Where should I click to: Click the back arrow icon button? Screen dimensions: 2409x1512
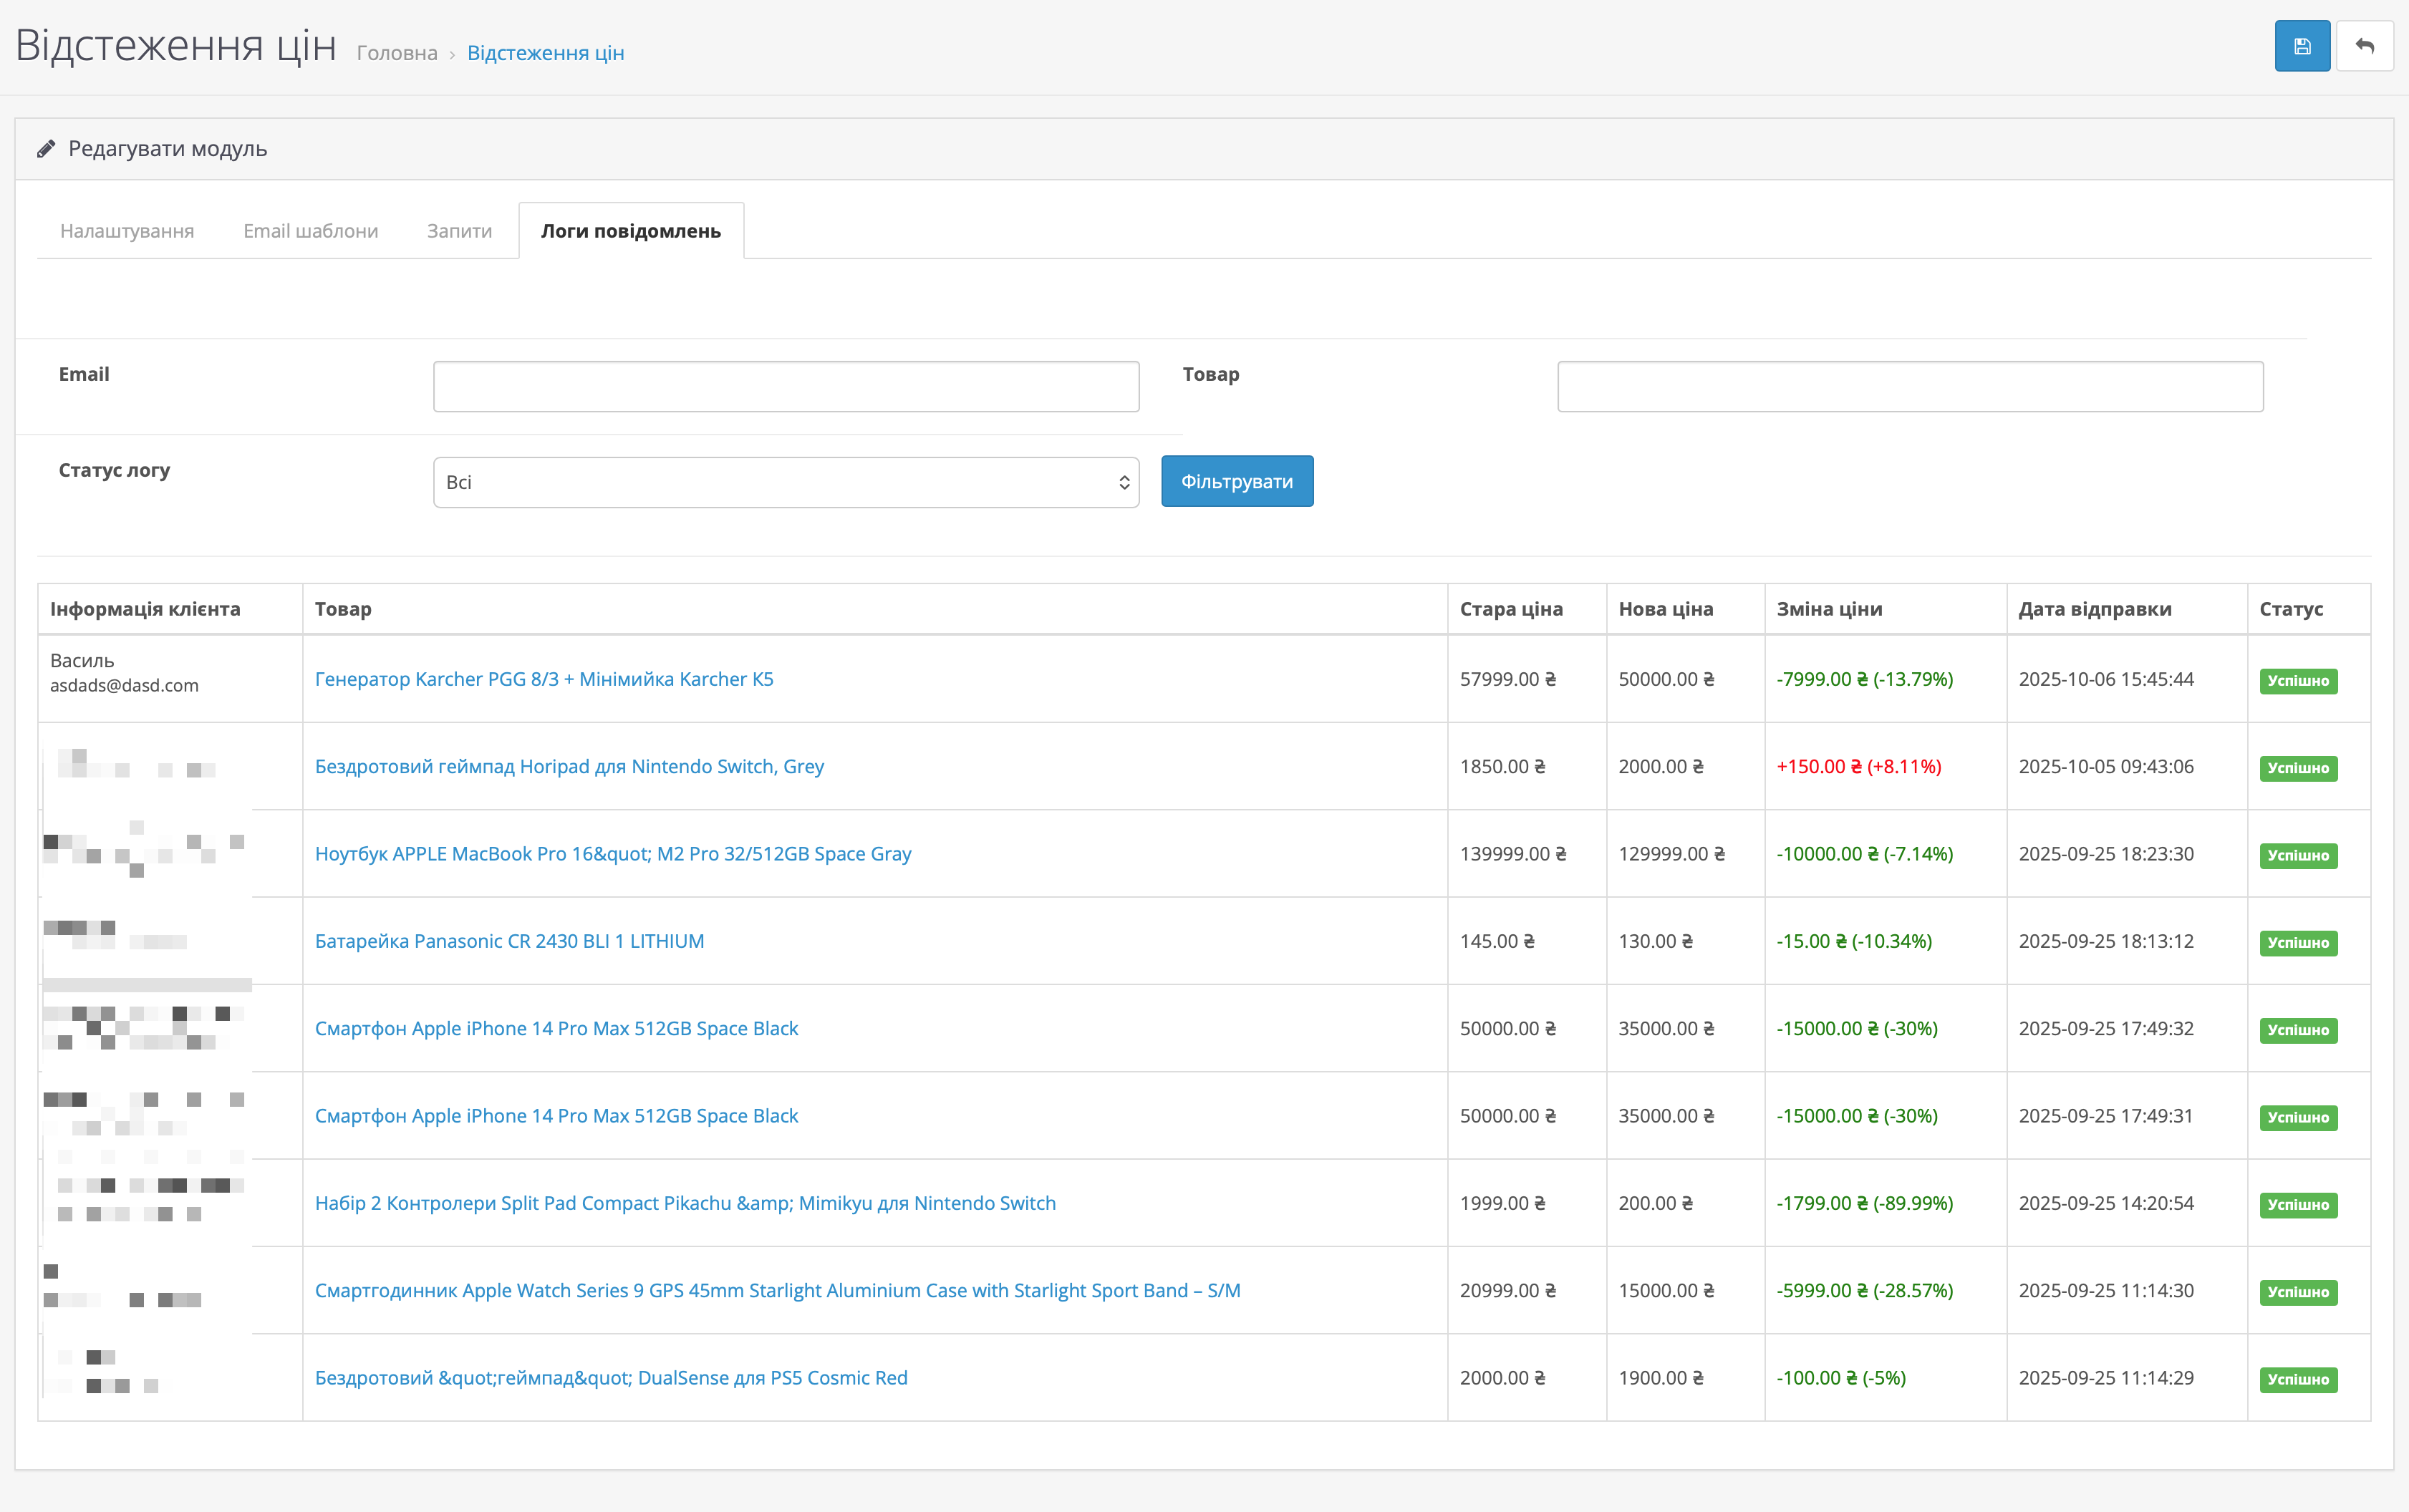tap(2364, 46)
